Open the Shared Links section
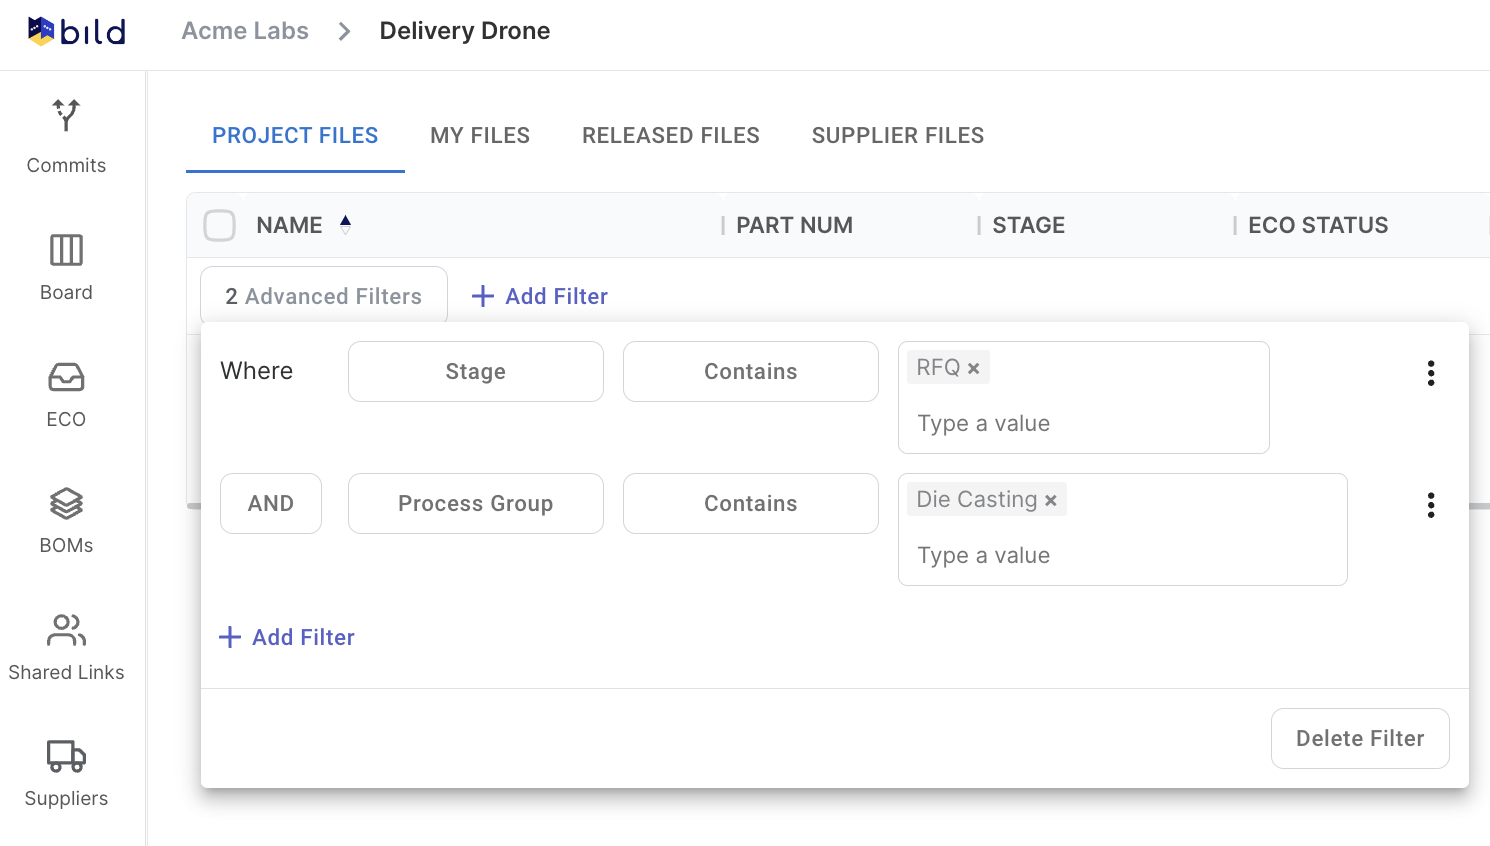This screenshot has height=846, width=1490. tap(65, 643)
